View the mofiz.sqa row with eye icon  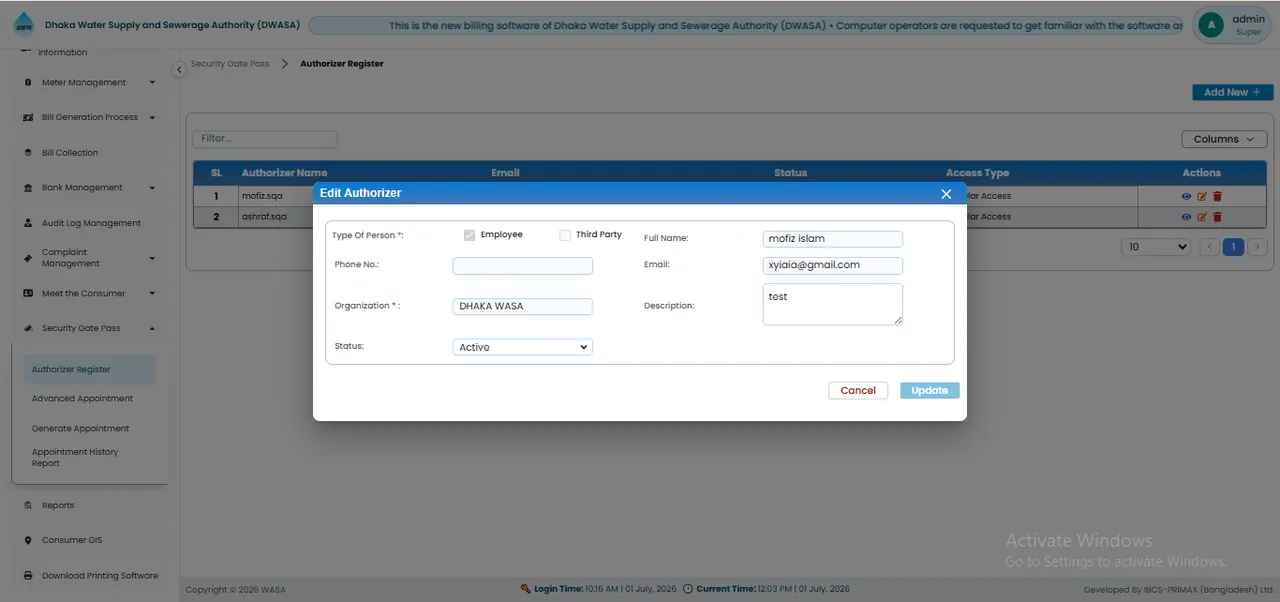1187,197
